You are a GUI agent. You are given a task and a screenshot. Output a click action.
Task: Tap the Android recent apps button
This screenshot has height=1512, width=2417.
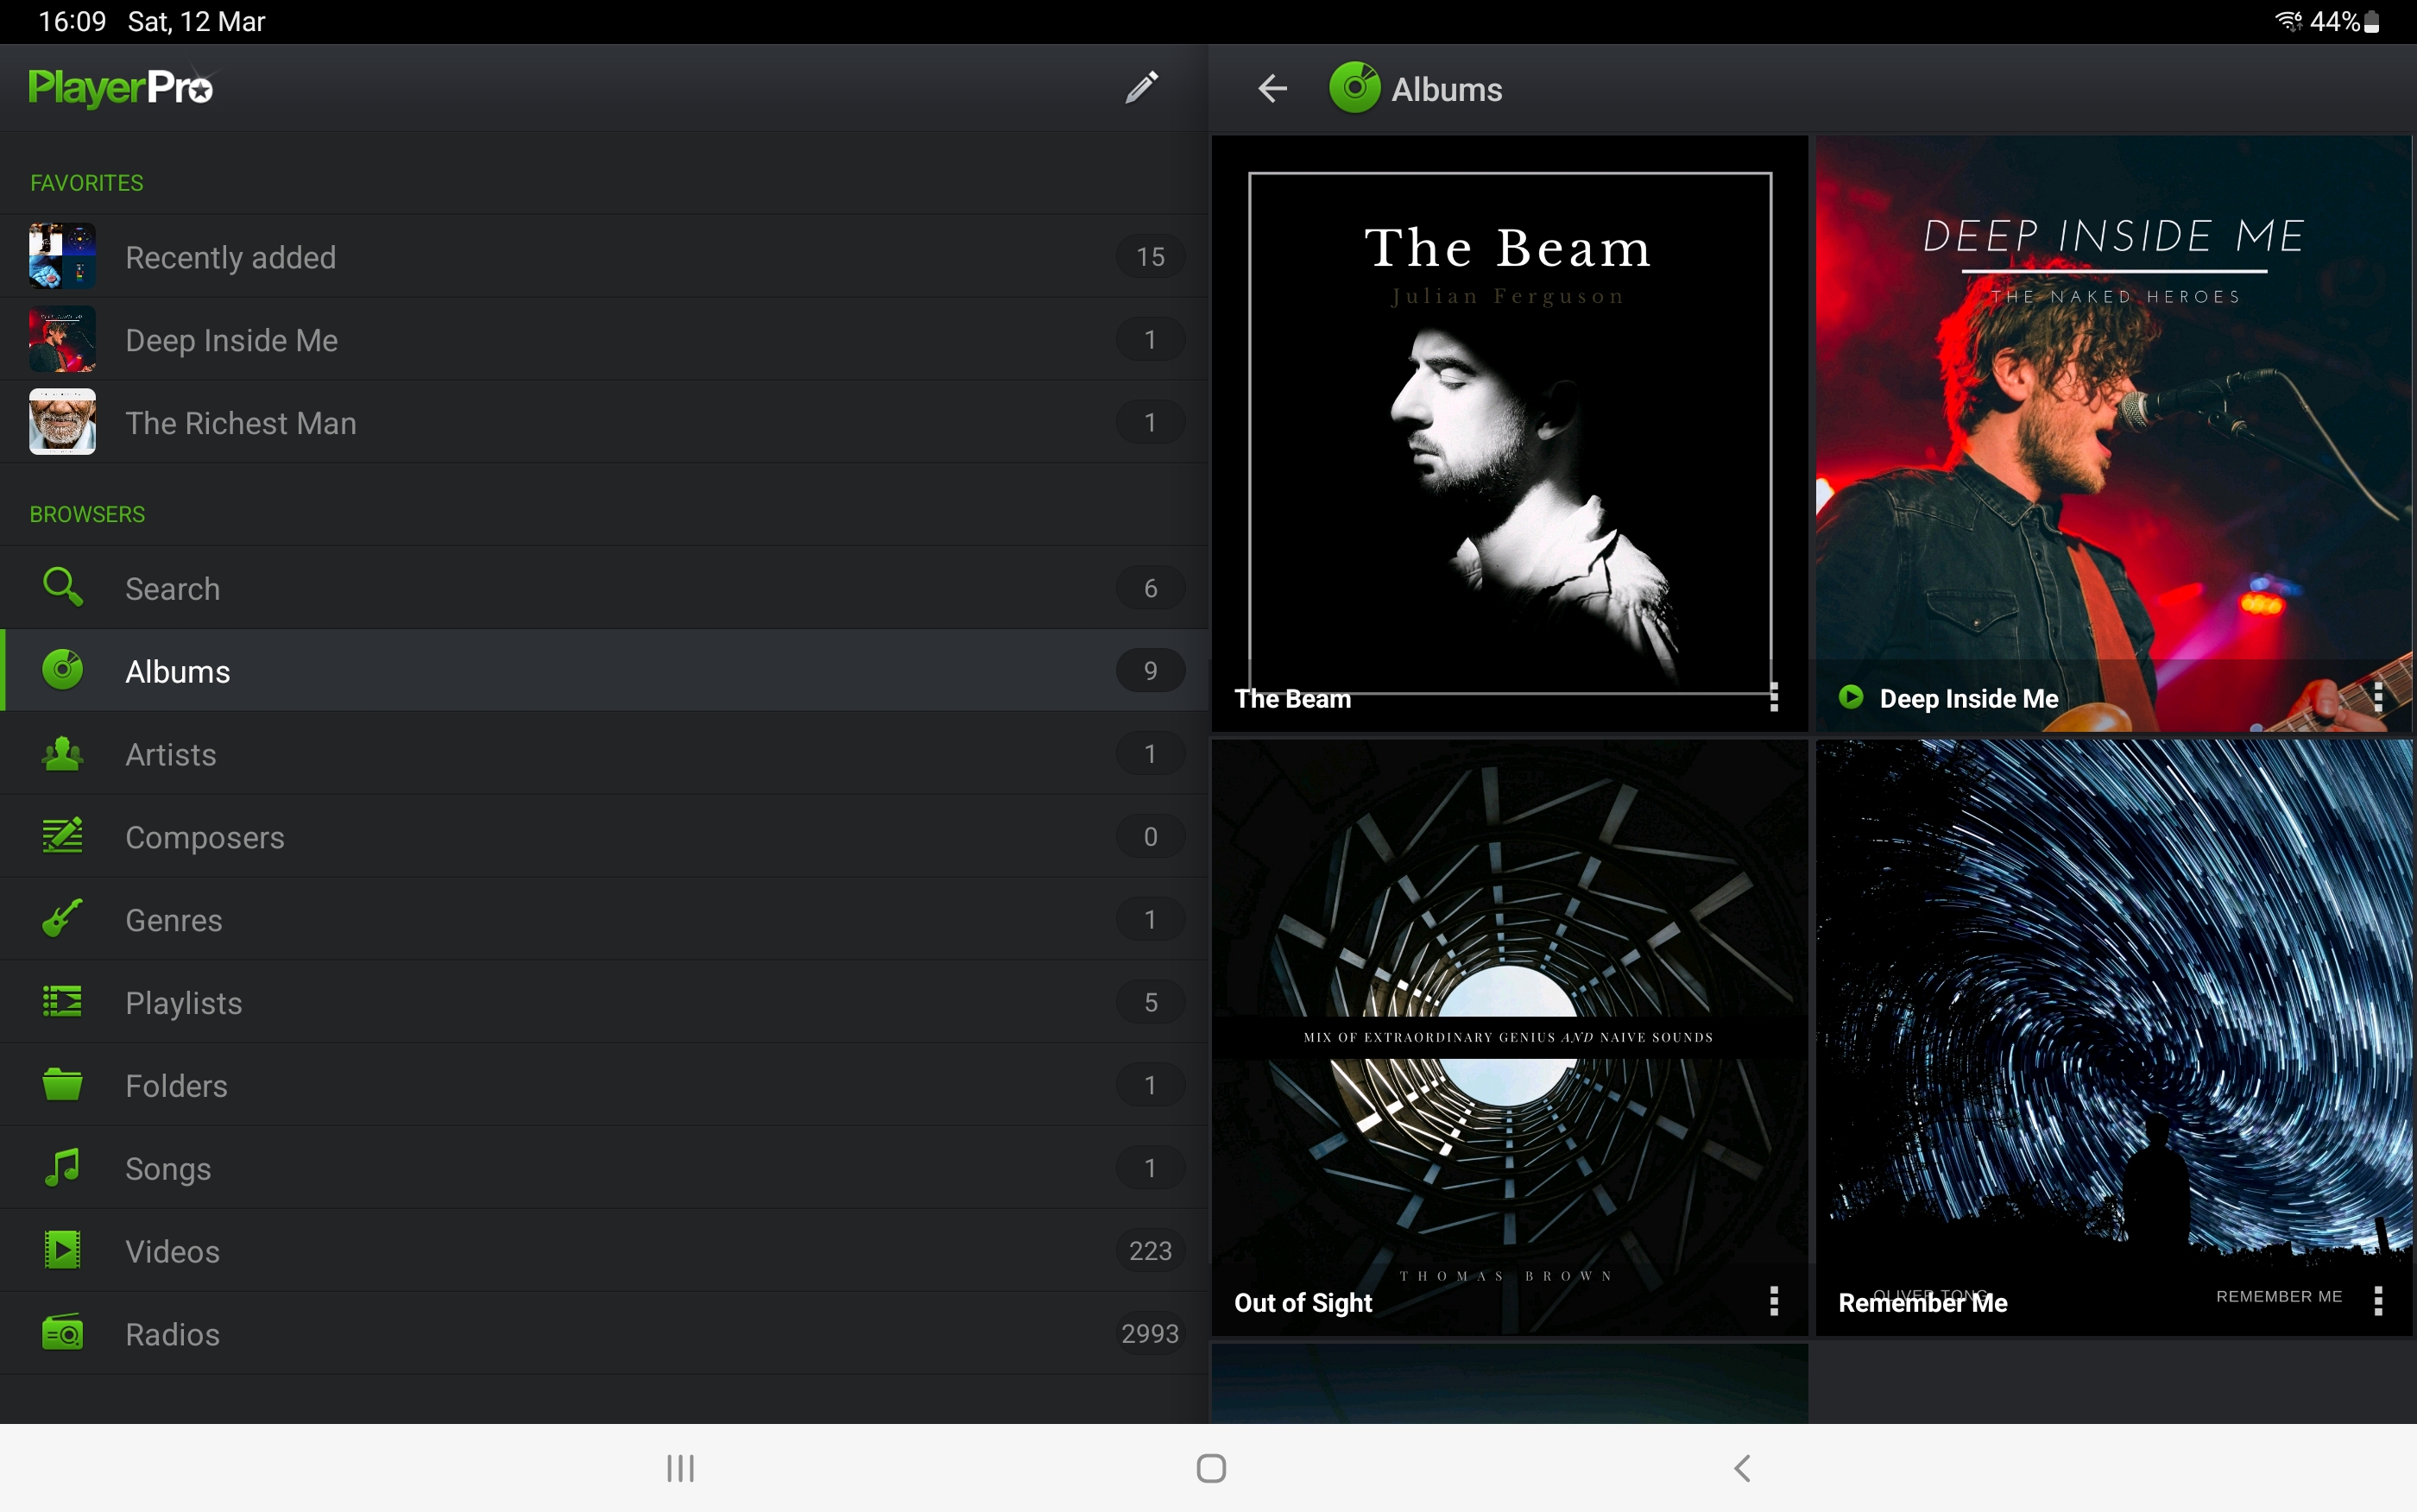coord(680,1467)
